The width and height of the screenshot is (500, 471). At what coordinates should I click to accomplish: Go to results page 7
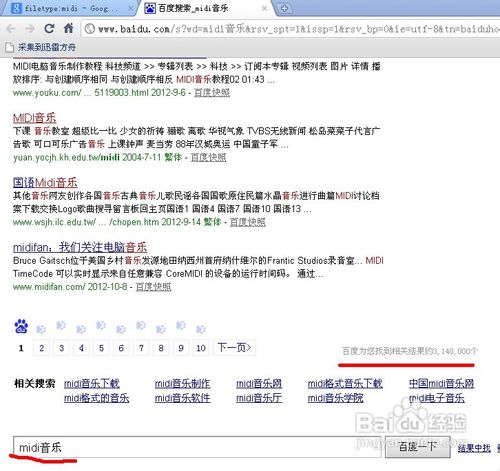click(x=141, y=348)
